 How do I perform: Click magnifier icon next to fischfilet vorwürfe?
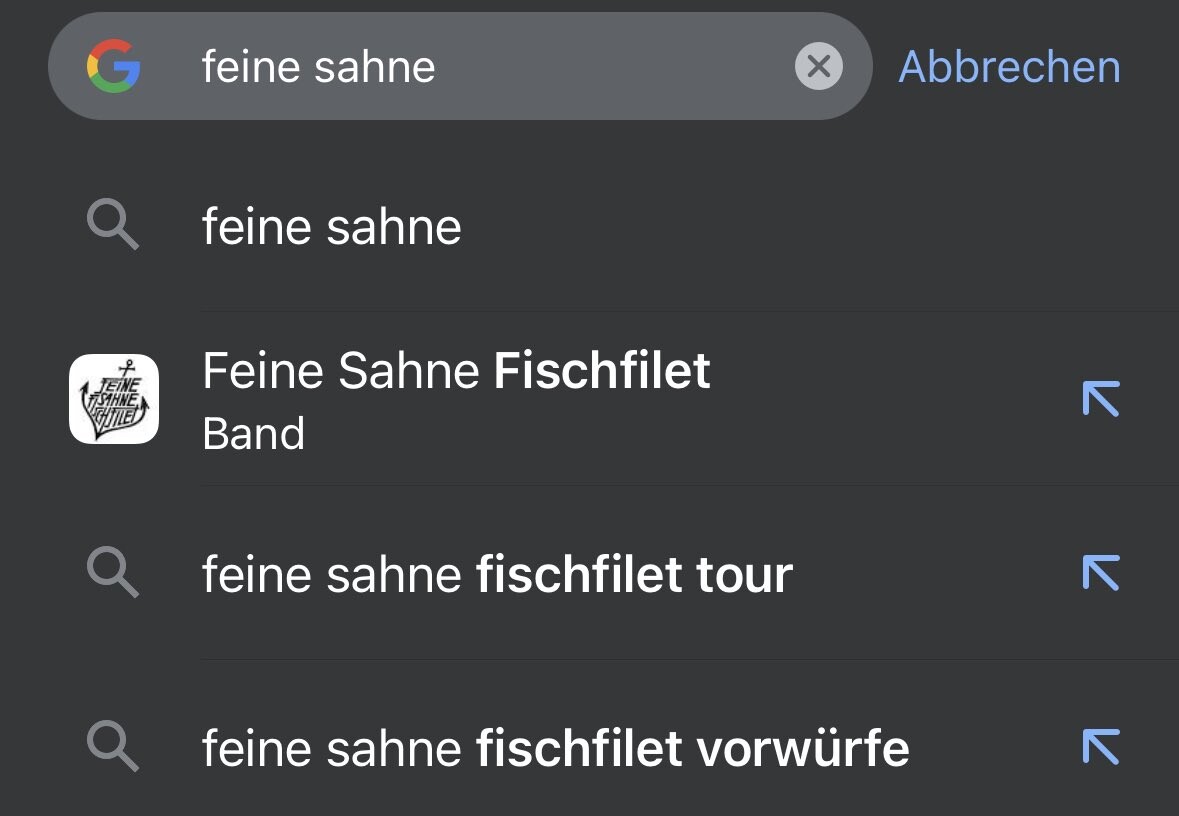click(112, 748)
